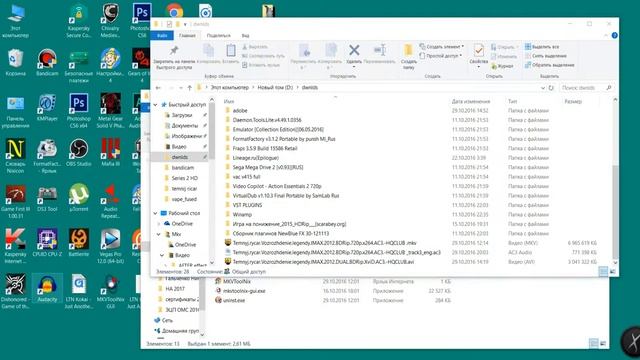The height and width of the screenshot is (360, 640).
Task: Select the Bandicam desktop icon
Action: (x=47, y=62)
